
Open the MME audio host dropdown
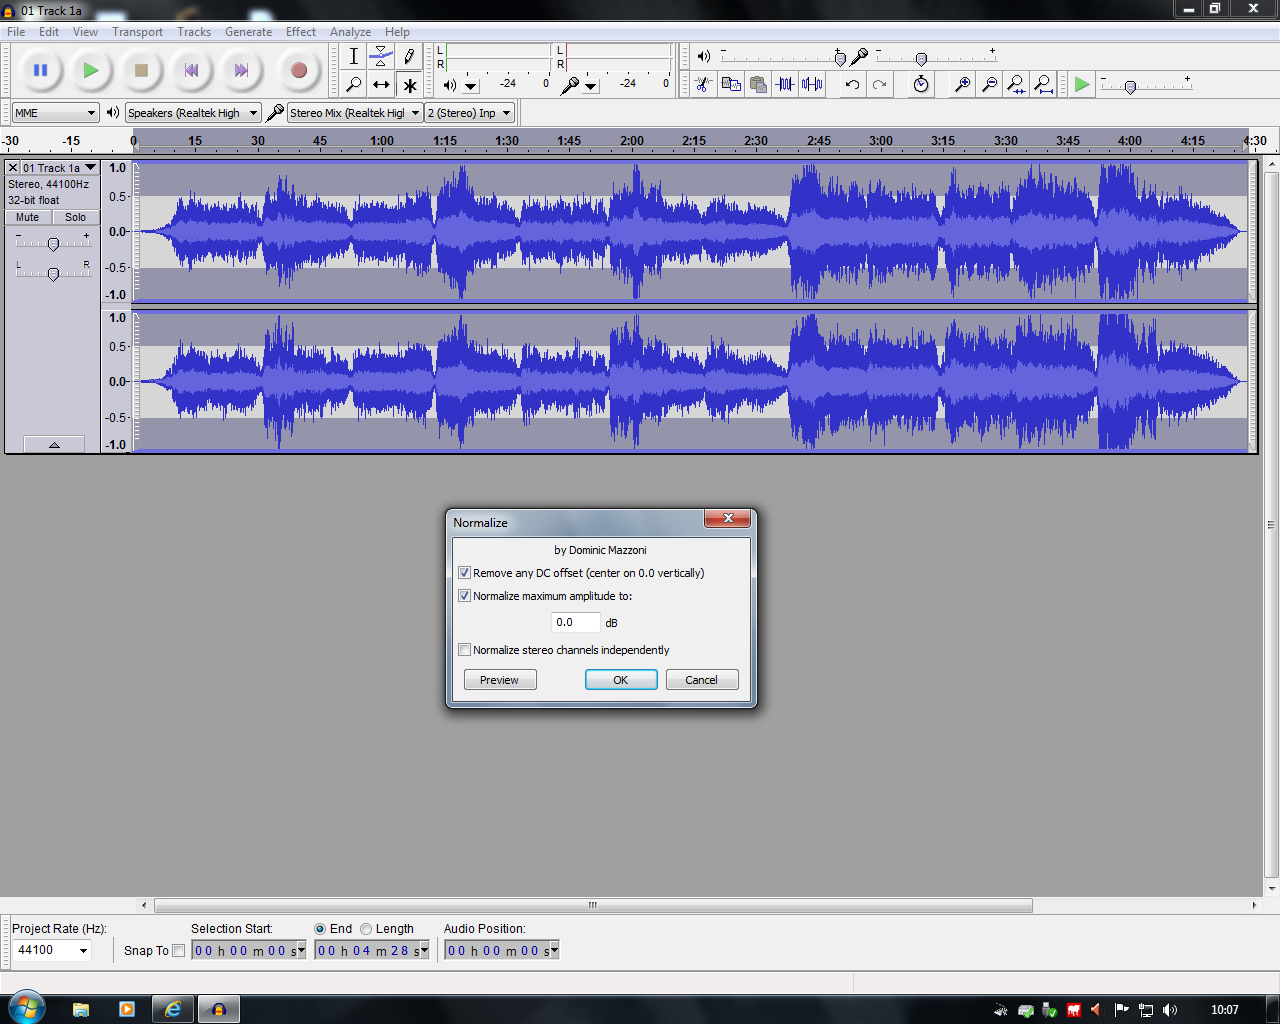[x=55, y=113]
